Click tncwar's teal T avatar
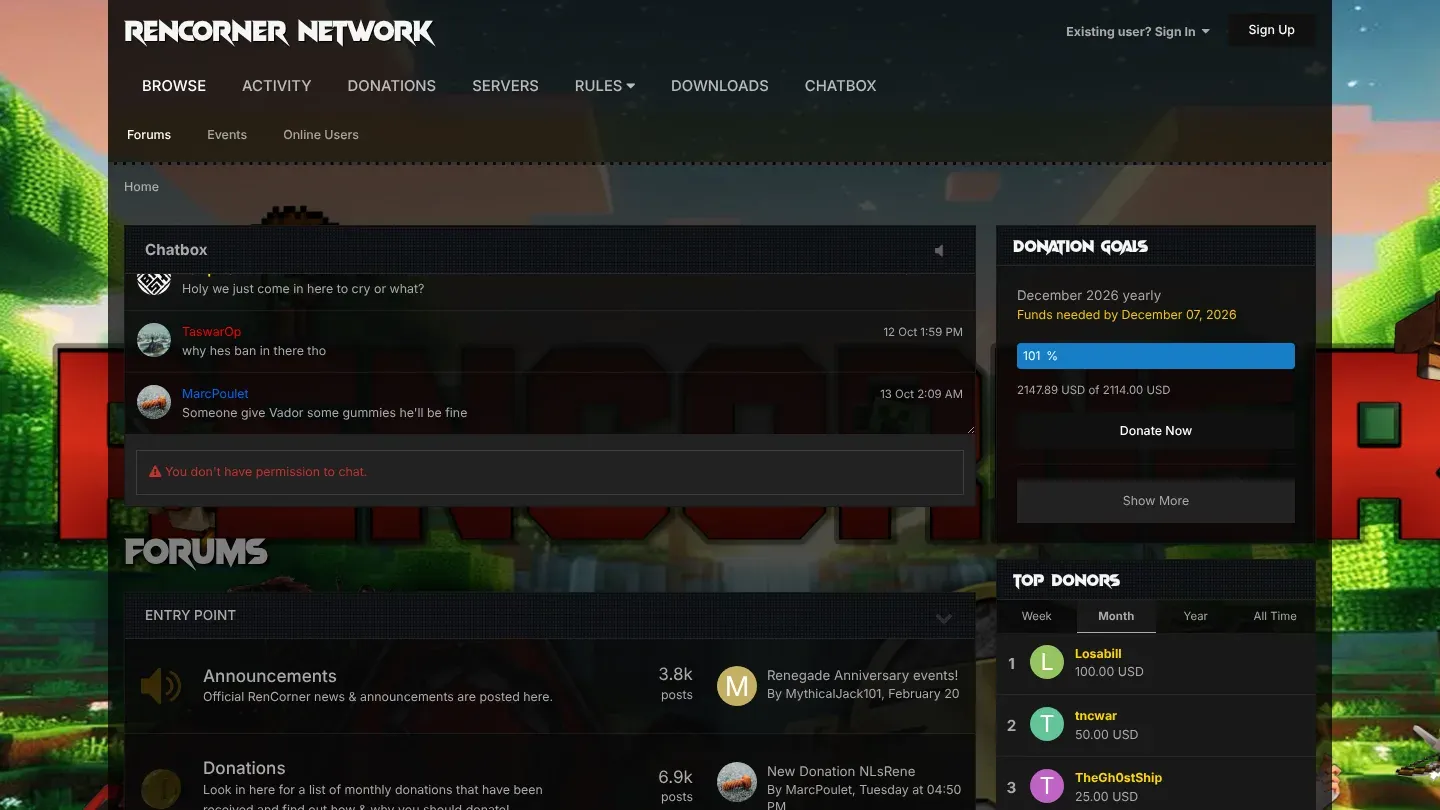The image size is (1440, 810). click(x=1047, y=724)
